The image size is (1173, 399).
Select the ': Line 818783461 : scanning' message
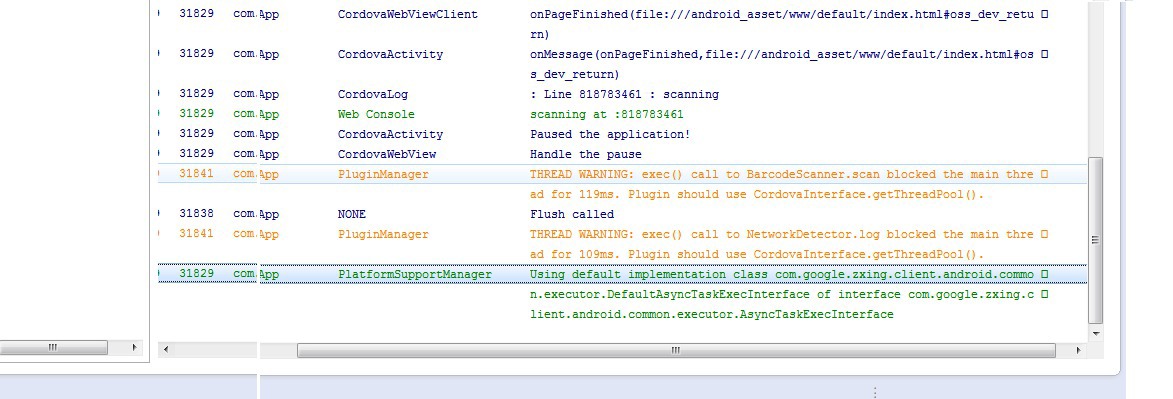[x=624, y=94]
